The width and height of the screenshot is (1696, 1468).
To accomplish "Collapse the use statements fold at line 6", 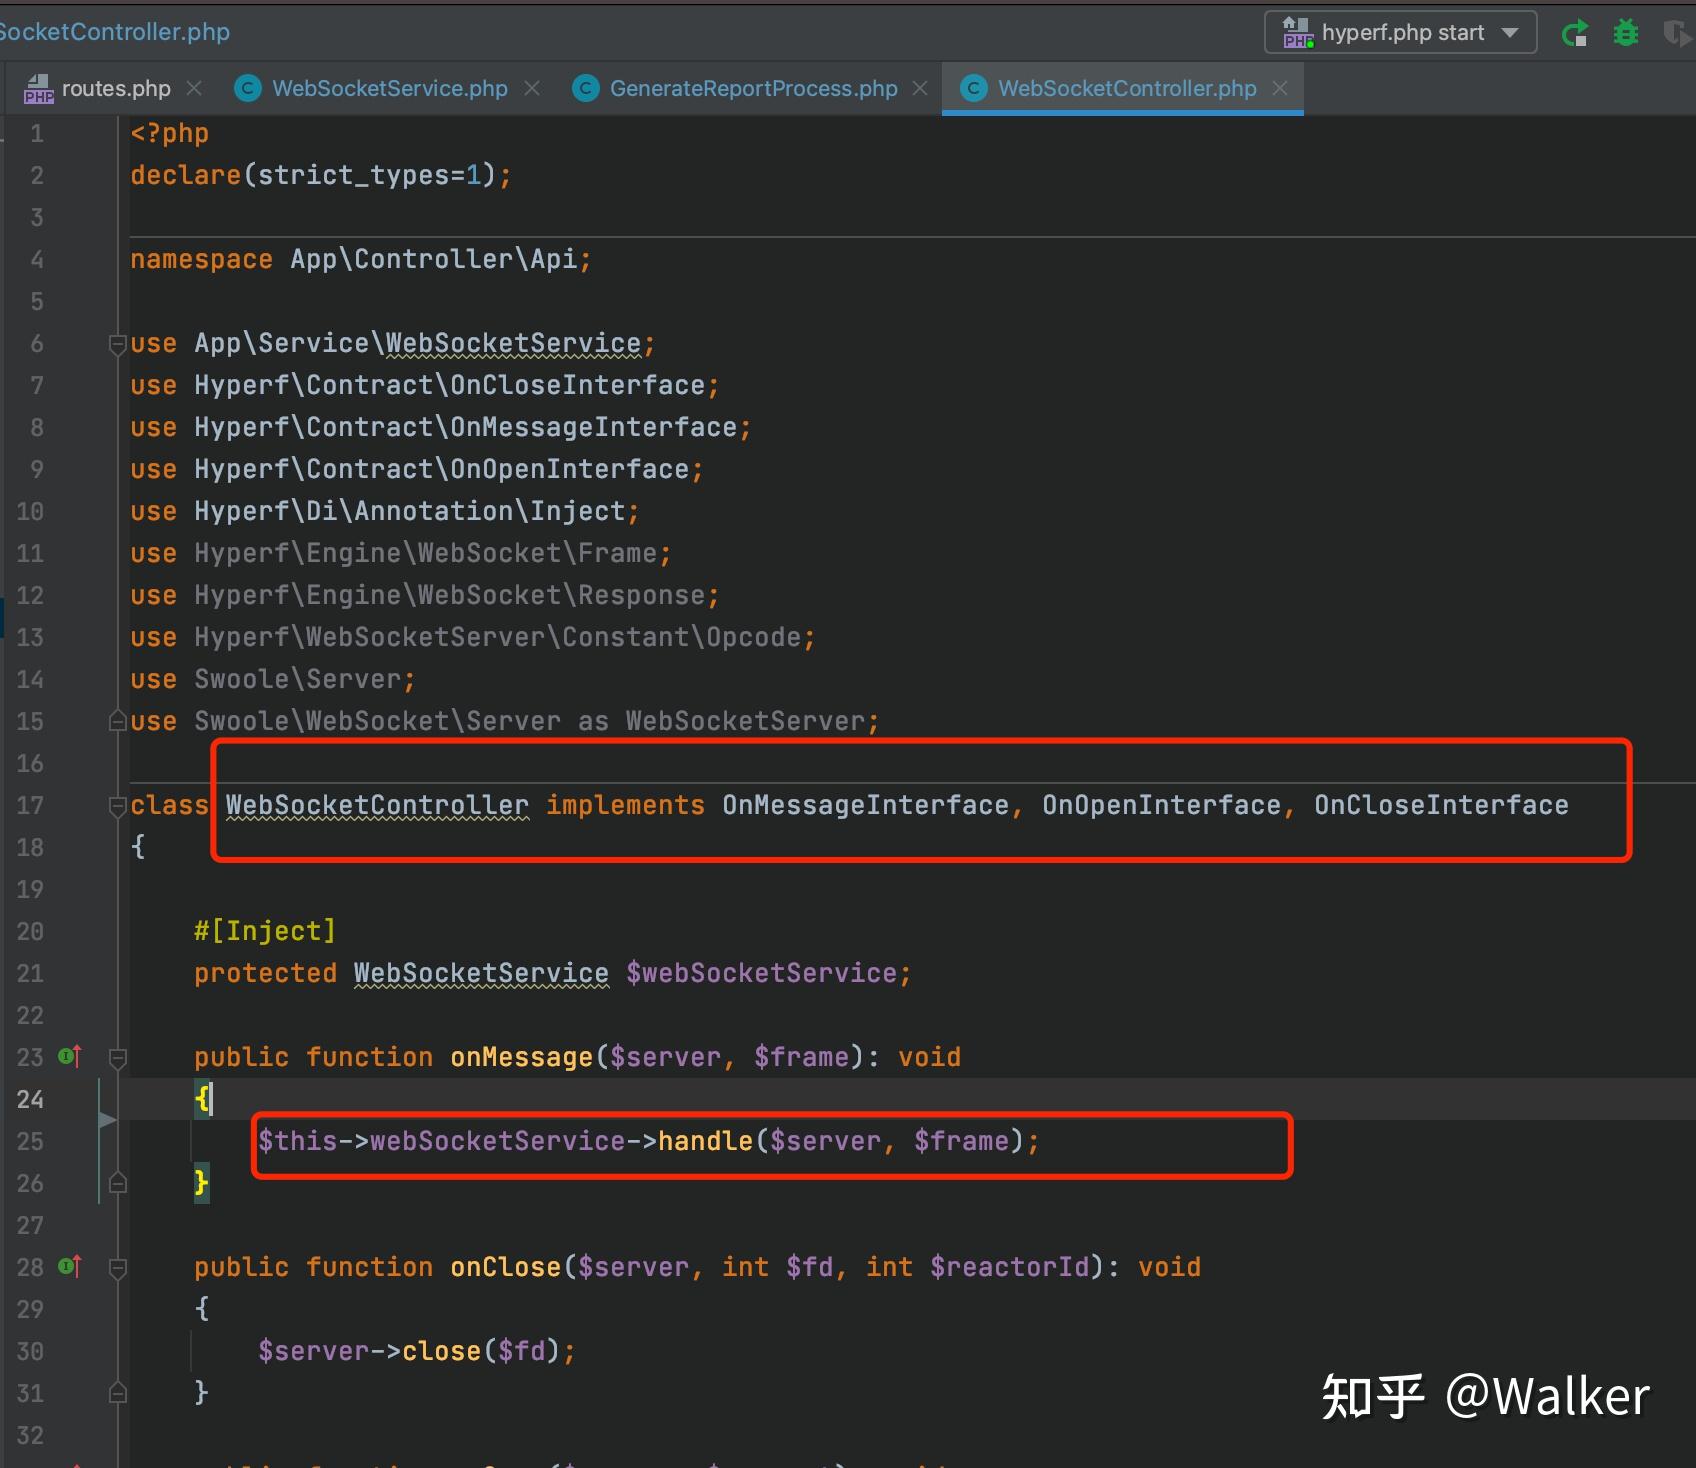I will (117, 343).
